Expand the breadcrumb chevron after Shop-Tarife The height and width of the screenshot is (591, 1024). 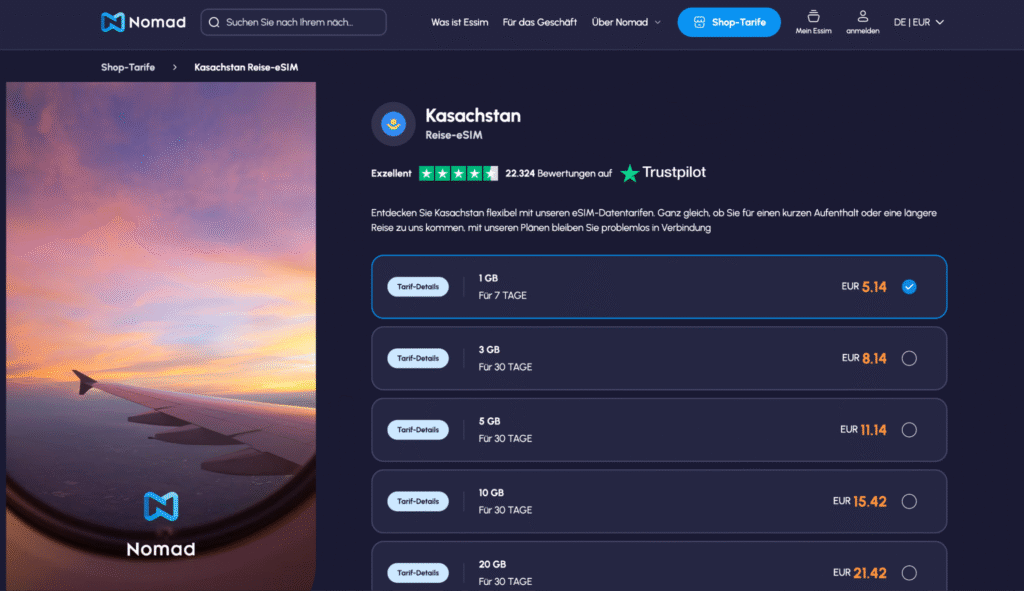coord(175,67)
